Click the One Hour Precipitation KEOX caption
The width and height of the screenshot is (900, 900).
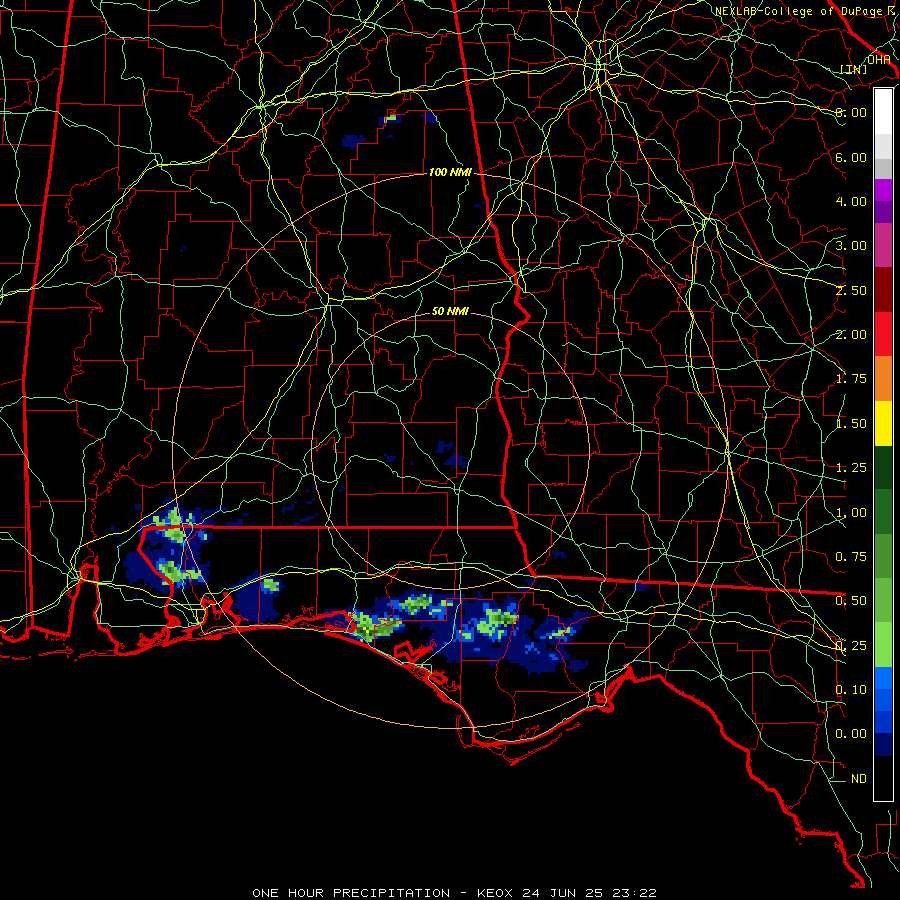454,893
